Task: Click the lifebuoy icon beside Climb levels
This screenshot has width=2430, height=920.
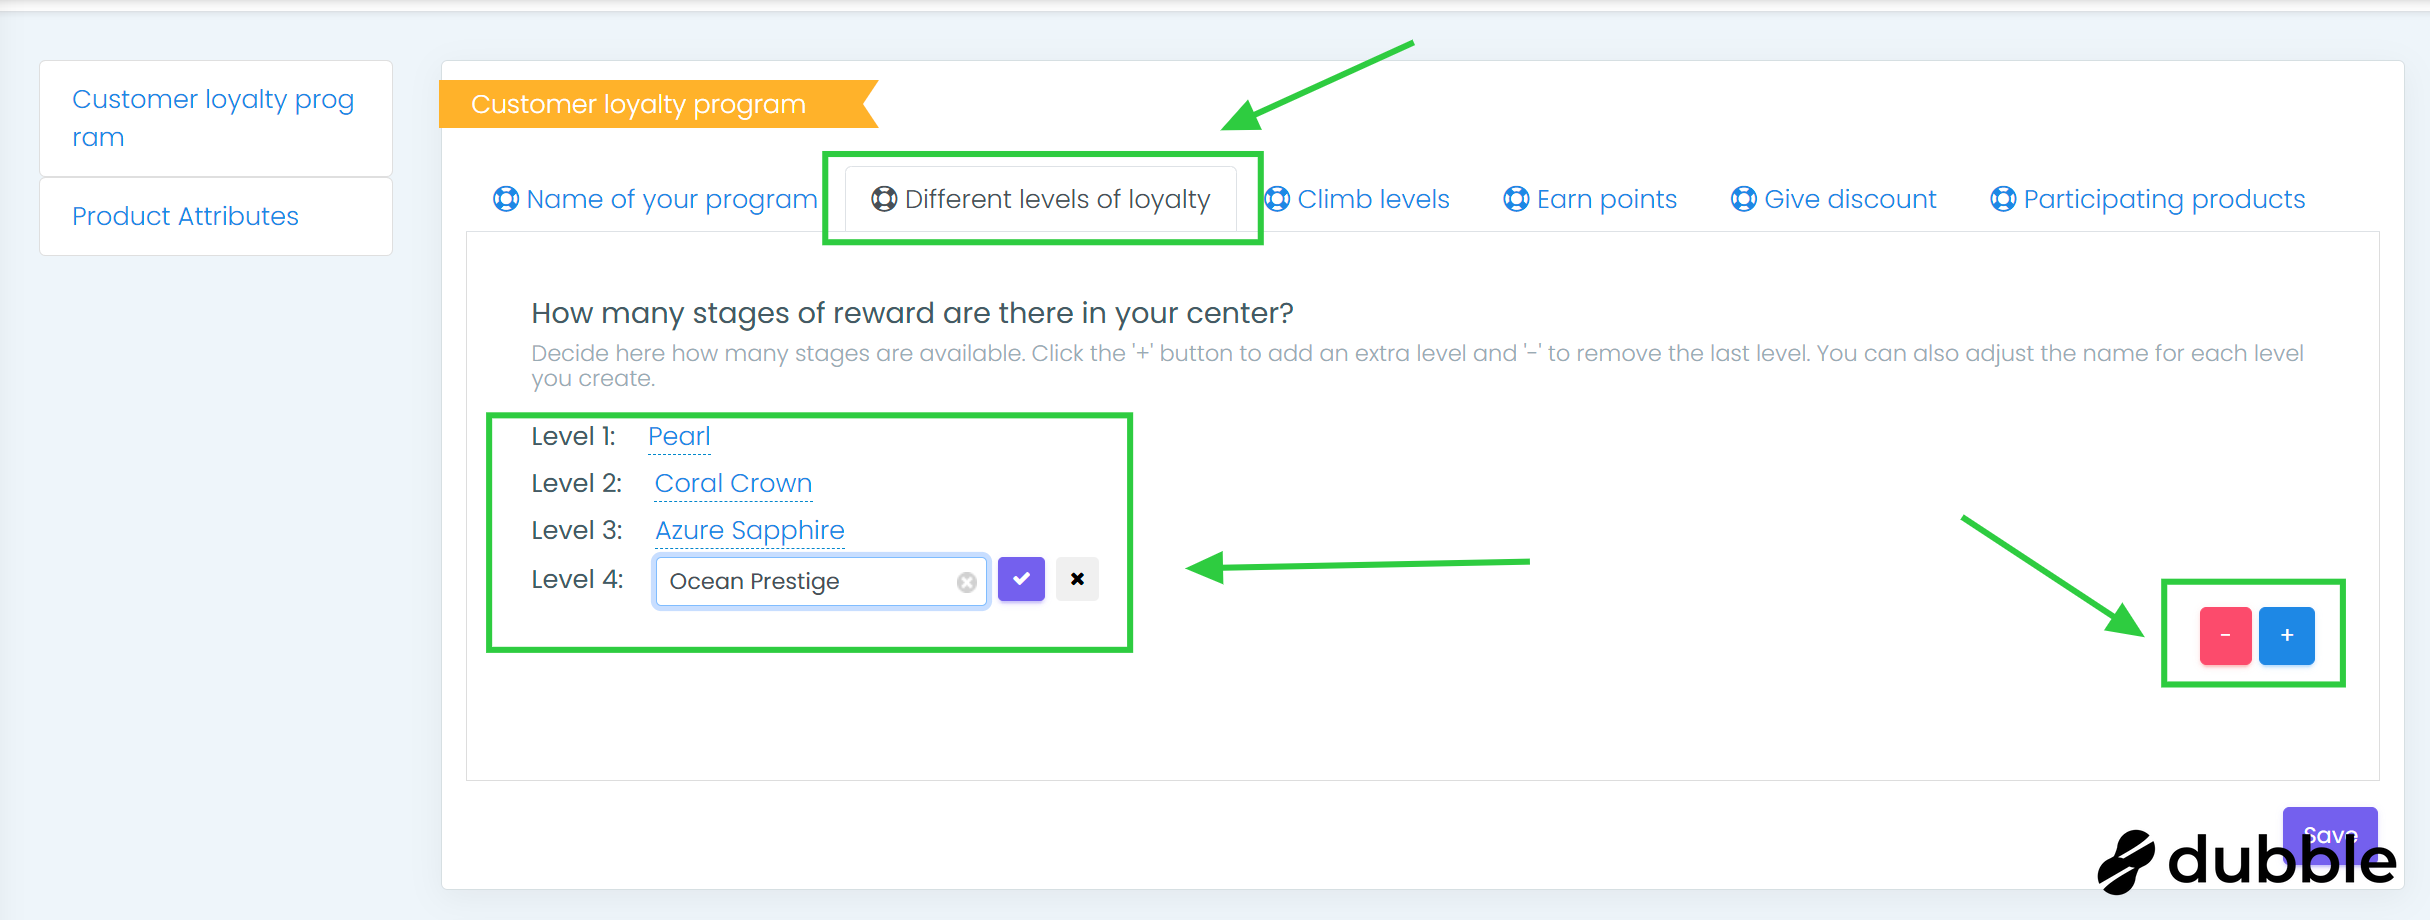Action: pos(1277,199)
